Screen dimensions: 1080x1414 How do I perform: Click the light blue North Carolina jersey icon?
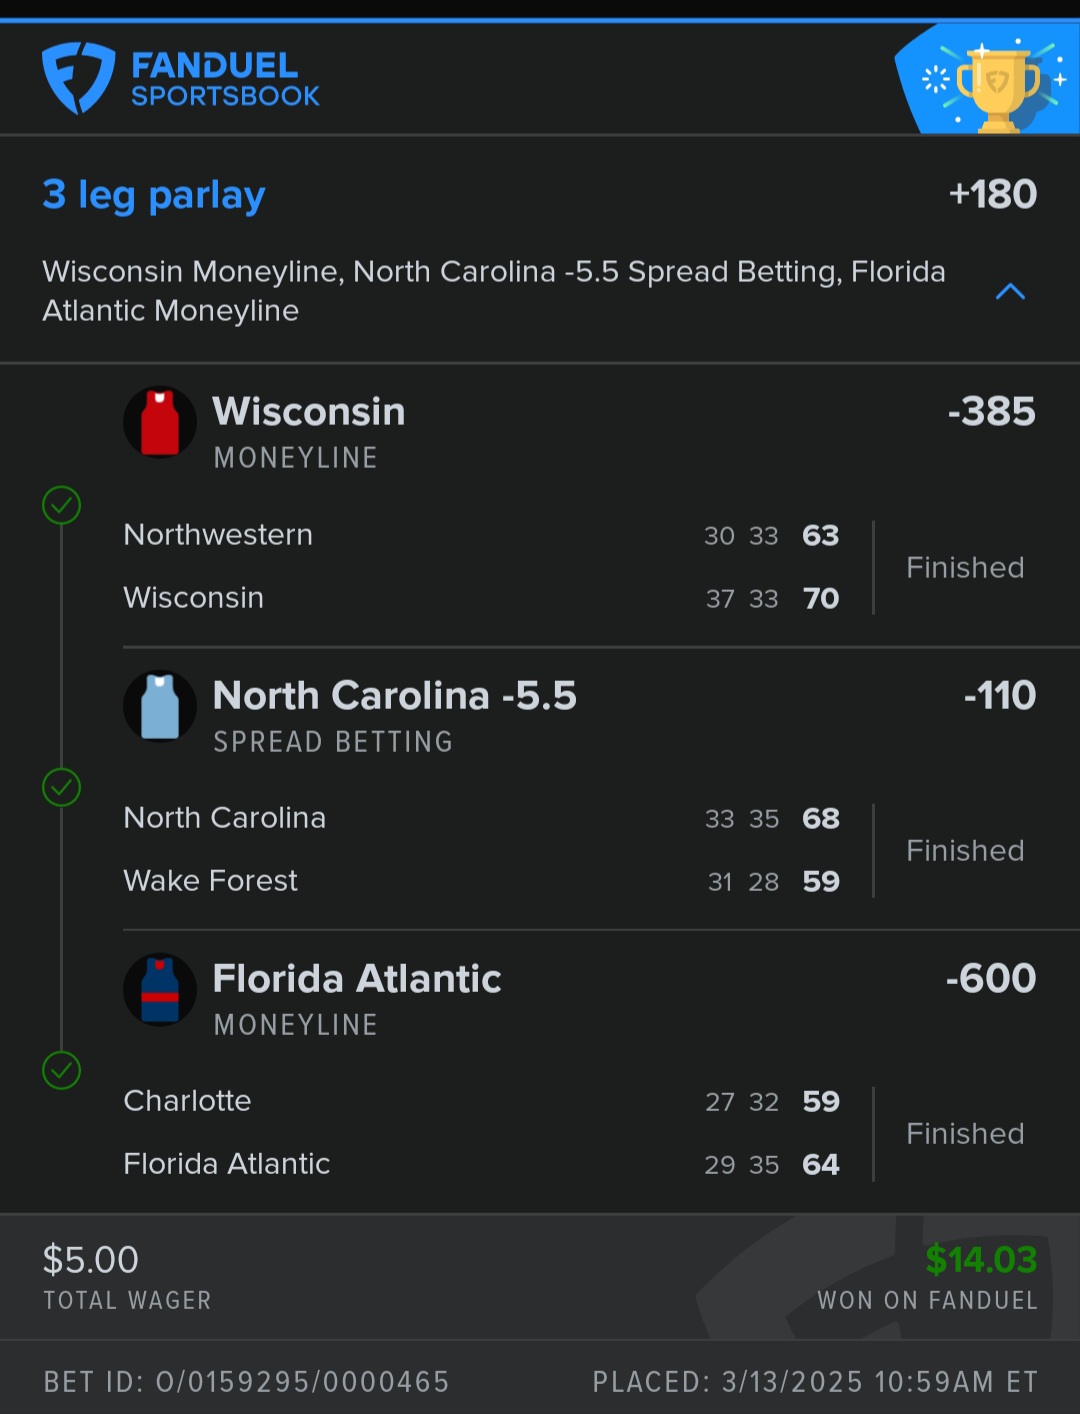click(160, 706)
